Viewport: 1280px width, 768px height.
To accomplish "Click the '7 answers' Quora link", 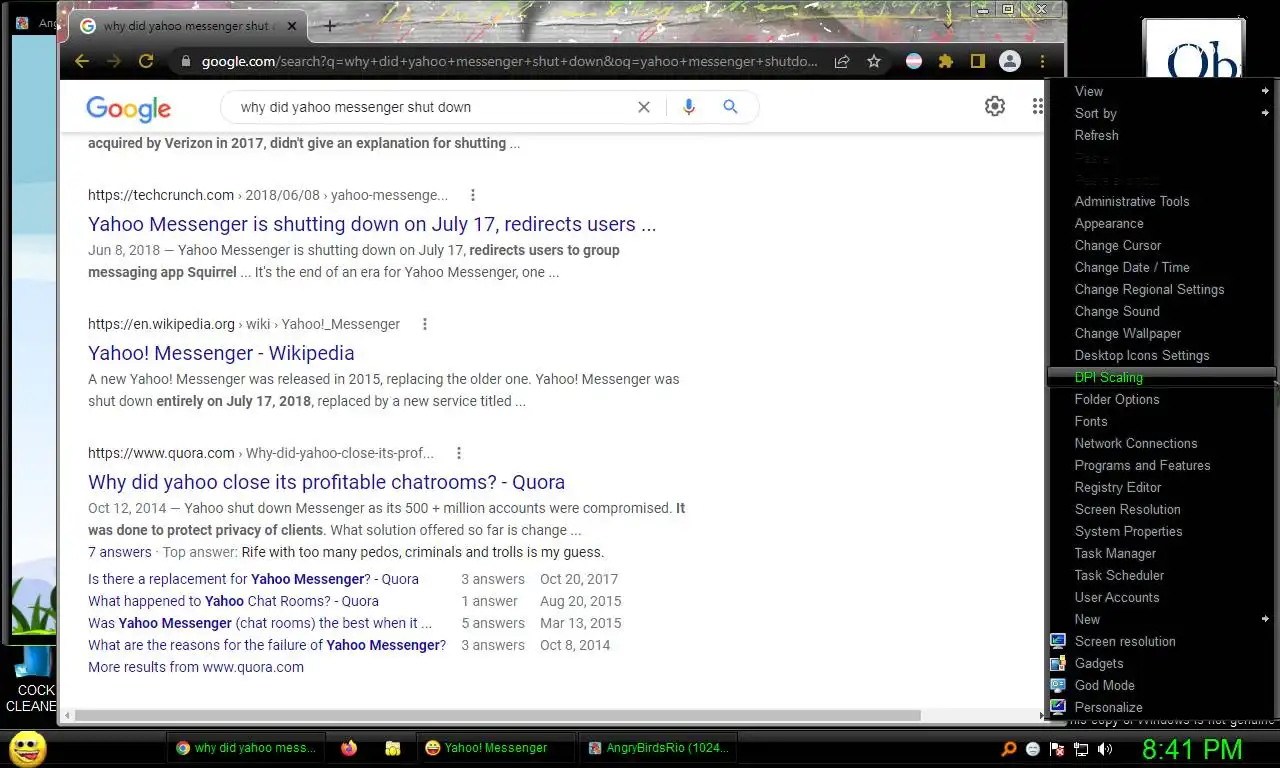I will (x=120, y=552).
